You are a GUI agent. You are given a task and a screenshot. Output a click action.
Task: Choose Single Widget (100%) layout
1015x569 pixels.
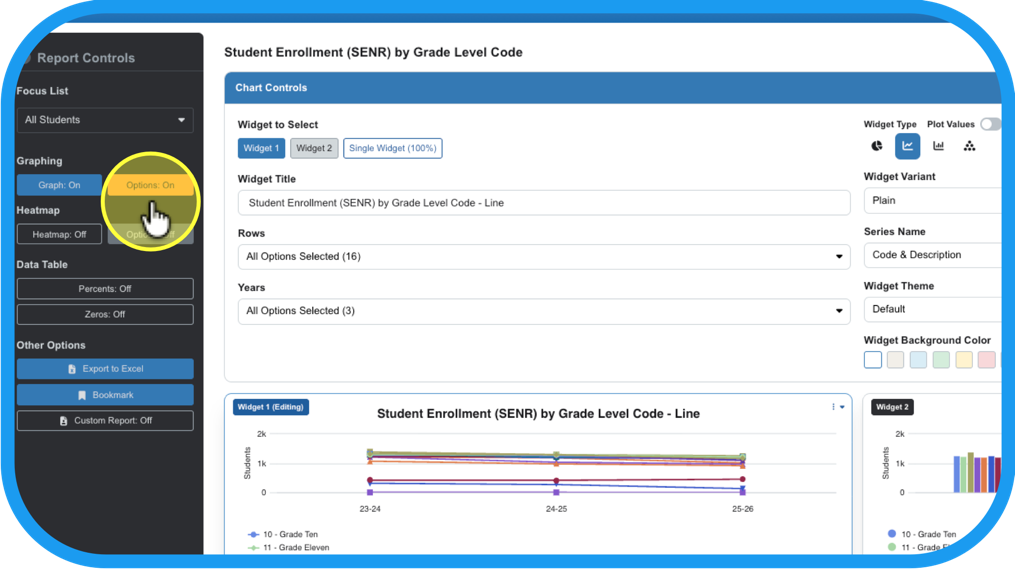pyautogui.click(x=392, y=148)
